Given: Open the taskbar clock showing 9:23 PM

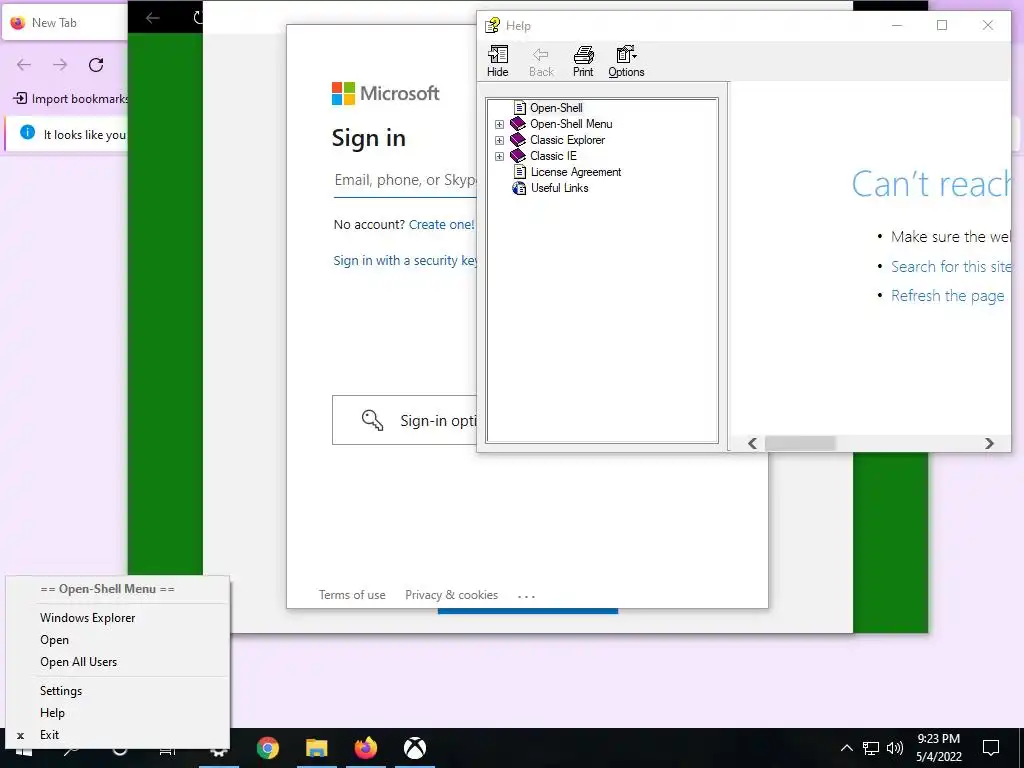Looking at the screenshot, I should pos(938,748).
